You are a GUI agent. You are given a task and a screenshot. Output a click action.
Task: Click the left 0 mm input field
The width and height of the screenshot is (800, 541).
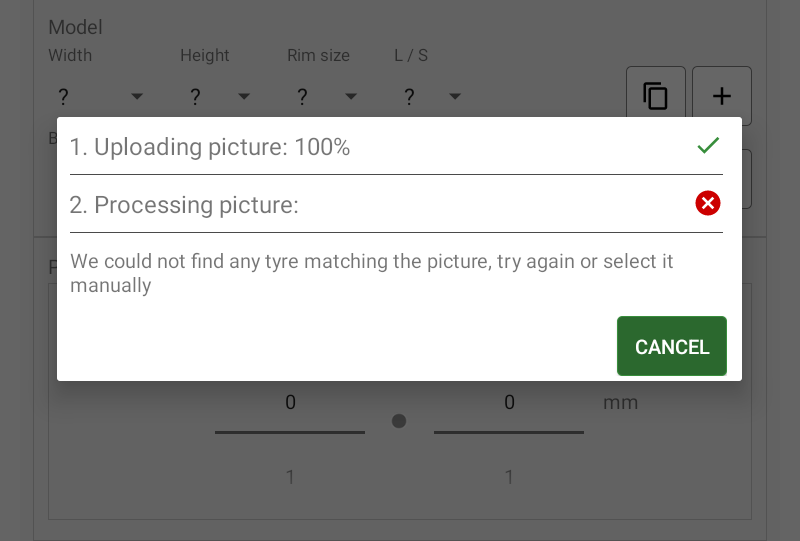coord(290,403)
